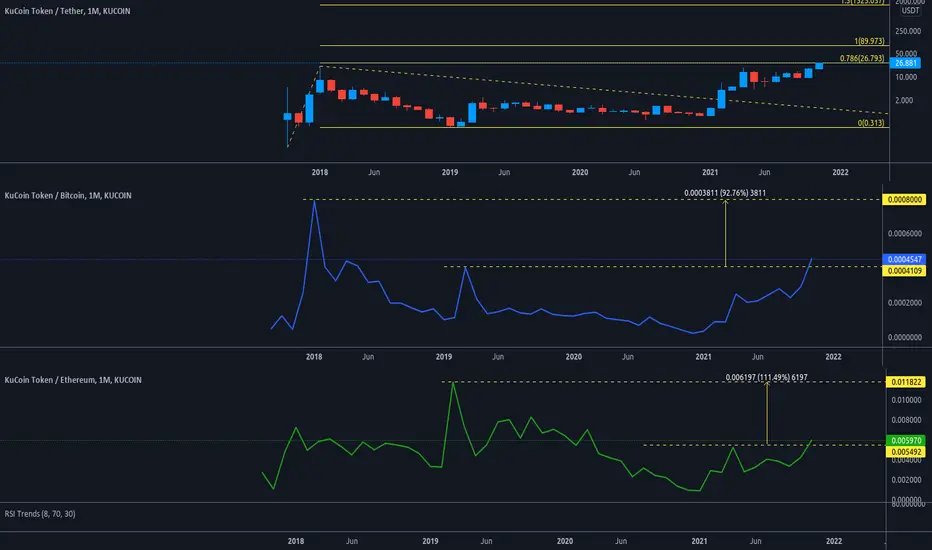This screenshot has width=932, height=550.
Task: Click the KuCoin Token / Ethereum chart title
Action: 73,379
